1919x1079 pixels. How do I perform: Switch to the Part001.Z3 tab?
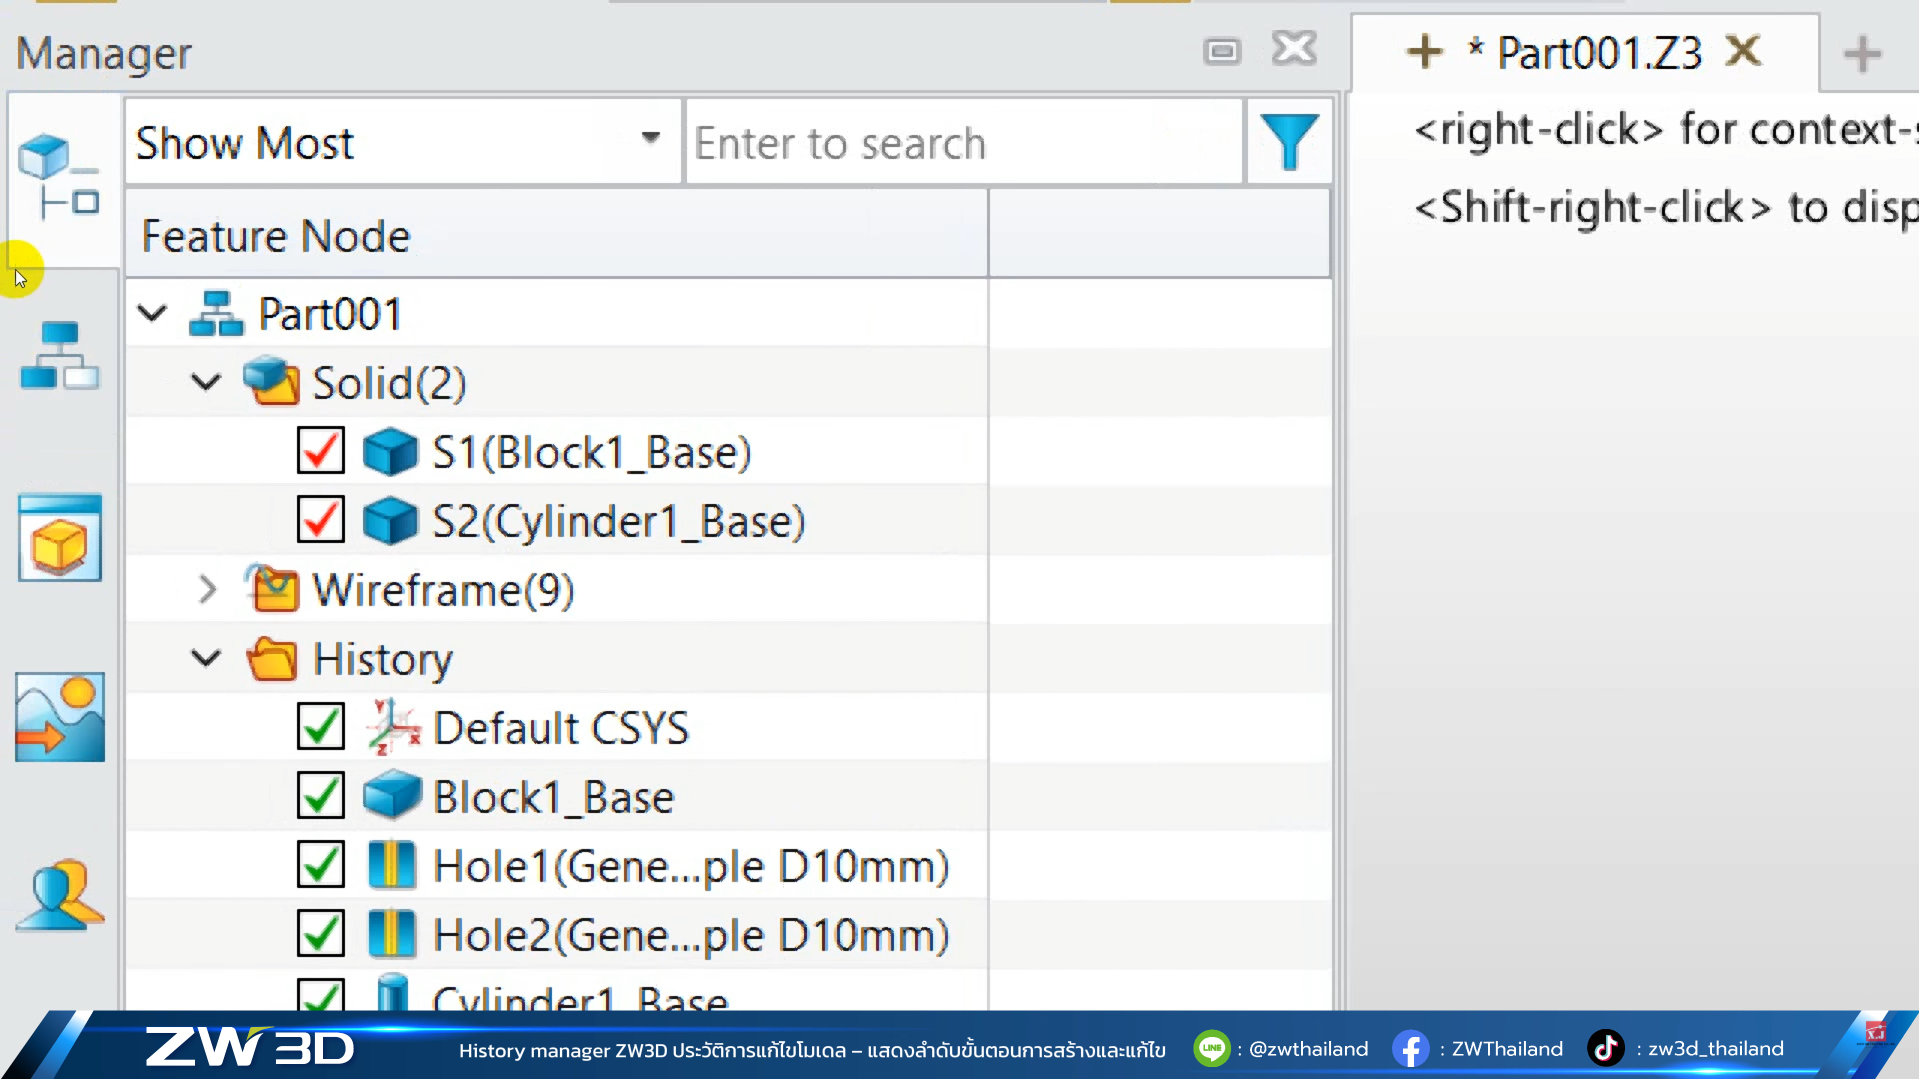(x=1597, y=54)
